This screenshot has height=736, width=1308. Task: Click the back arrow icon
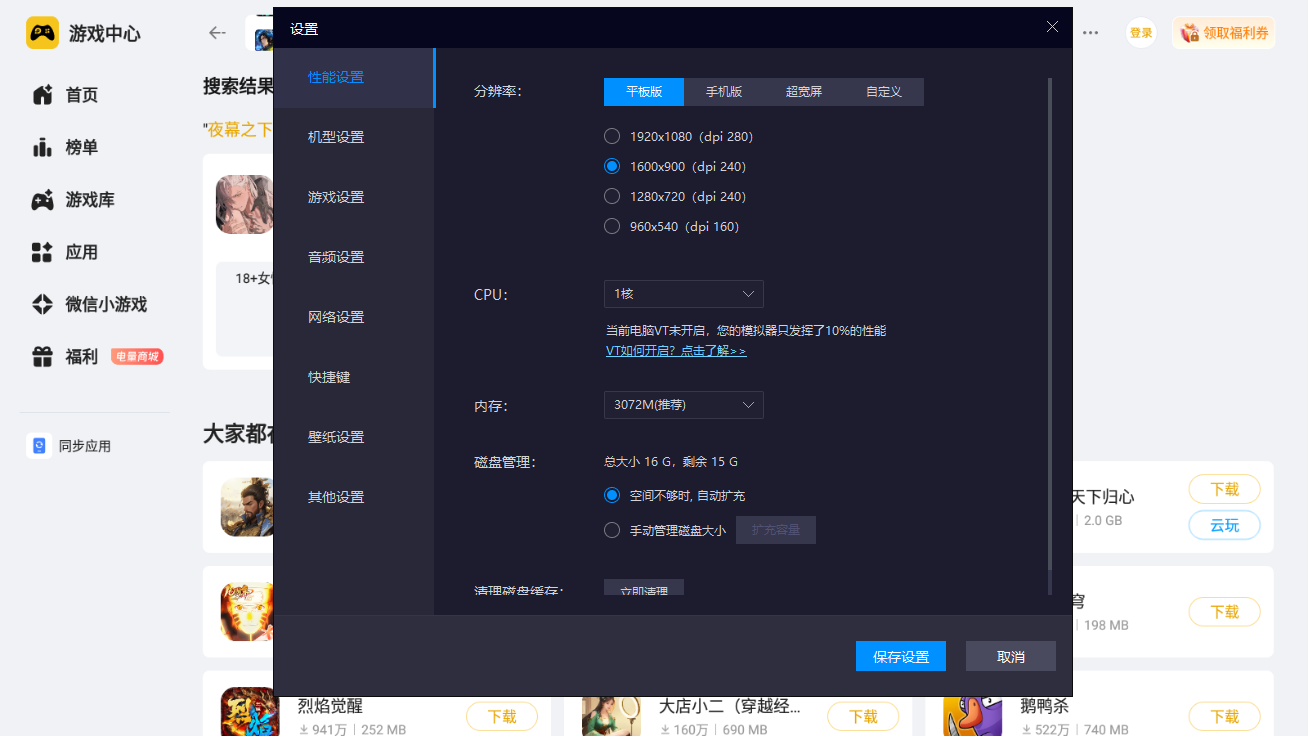(x=217, y=33)
